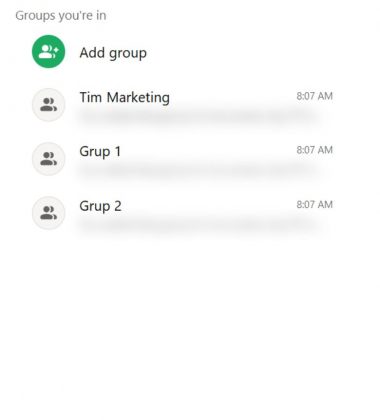Click the 8:07 AM timestamp for Grup 2

pos(314,204)
